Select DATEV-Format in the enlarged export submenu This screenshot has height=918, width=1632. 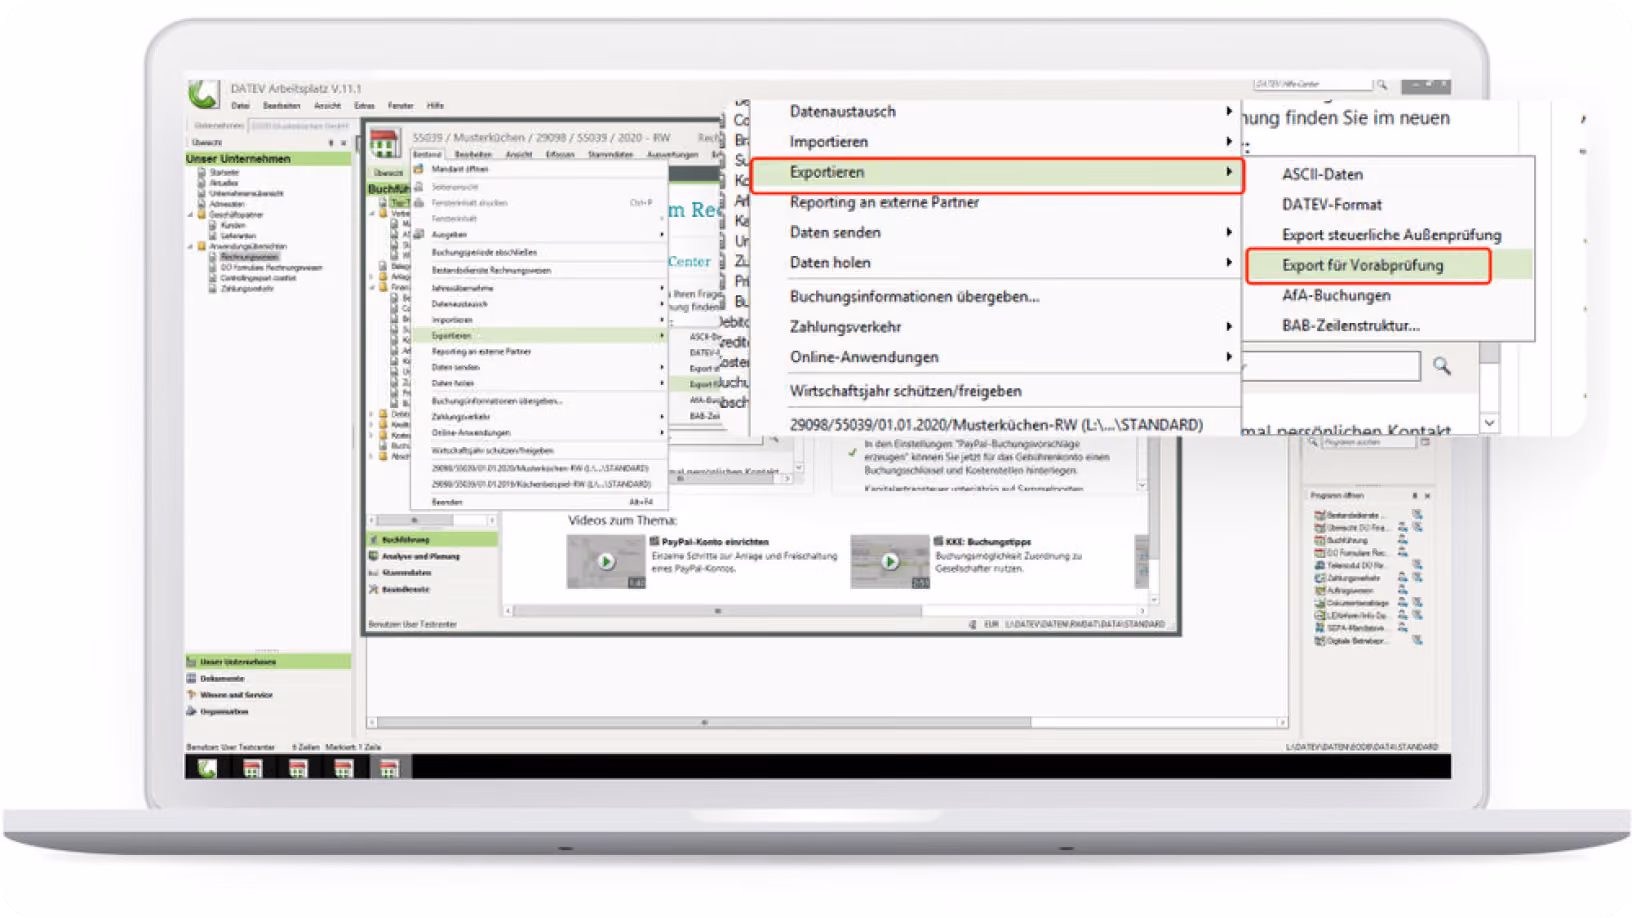[1331, 204]
